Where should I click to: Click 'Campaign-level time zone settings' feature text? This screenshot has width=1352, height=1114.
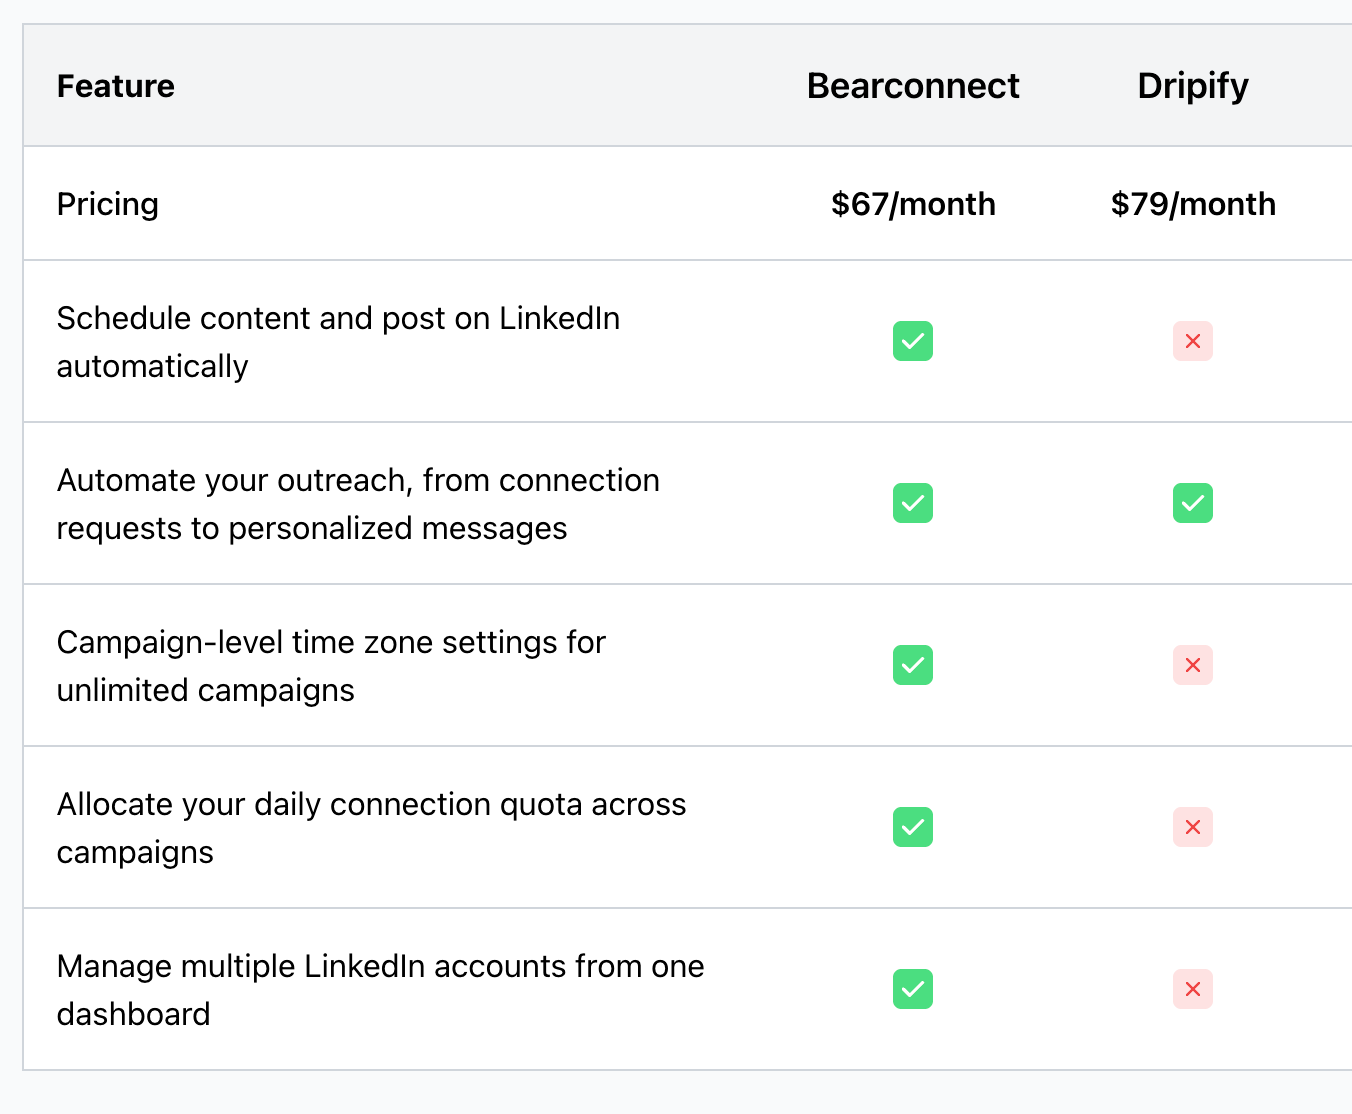pyautogui.click(x=331, y=642)
